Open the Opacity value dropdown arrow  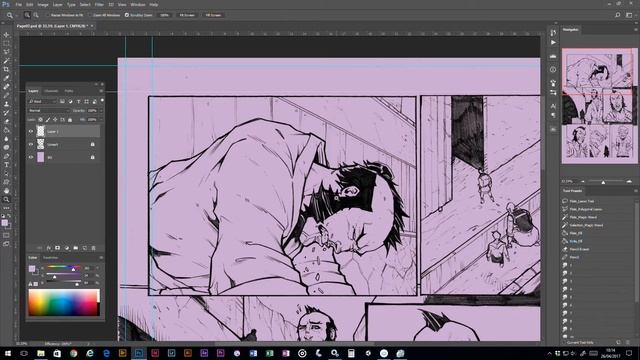[x=101, y=110]
